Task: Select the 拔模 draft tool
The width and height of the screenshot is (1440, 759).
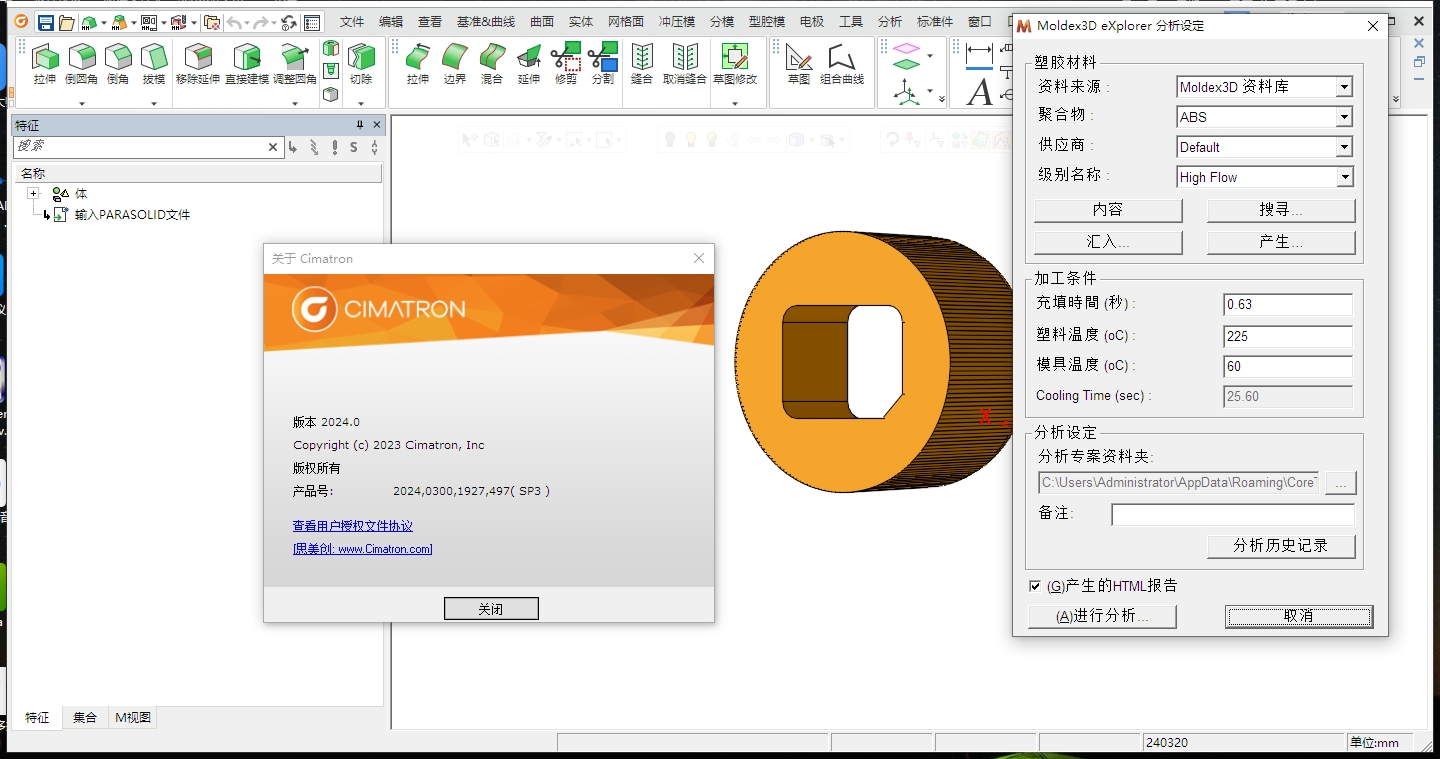Action: click(153, 64)
